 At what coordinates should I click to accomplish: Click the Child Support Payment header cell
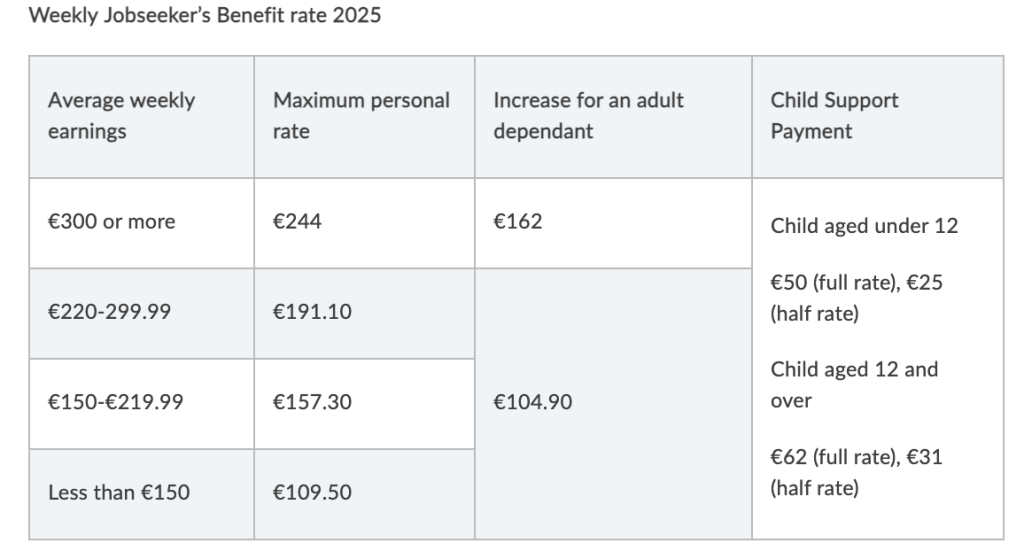click(x=878, y=117)
